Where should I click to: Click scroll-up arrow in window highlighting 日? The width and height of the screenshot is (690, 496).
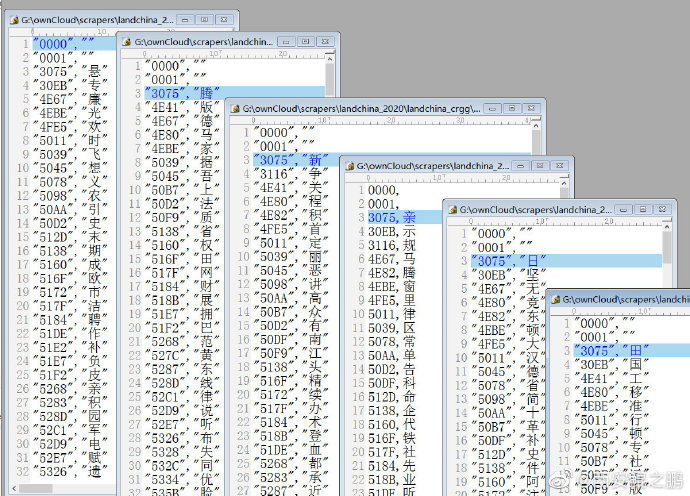(667, 227)
